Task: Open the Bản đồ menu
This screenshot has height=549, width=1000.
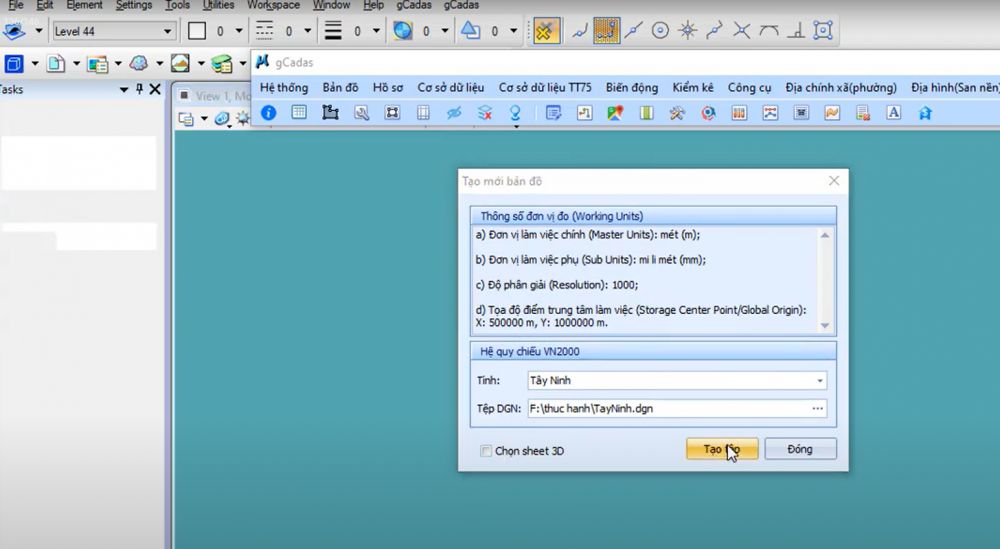Action: (x=341, y=87)
